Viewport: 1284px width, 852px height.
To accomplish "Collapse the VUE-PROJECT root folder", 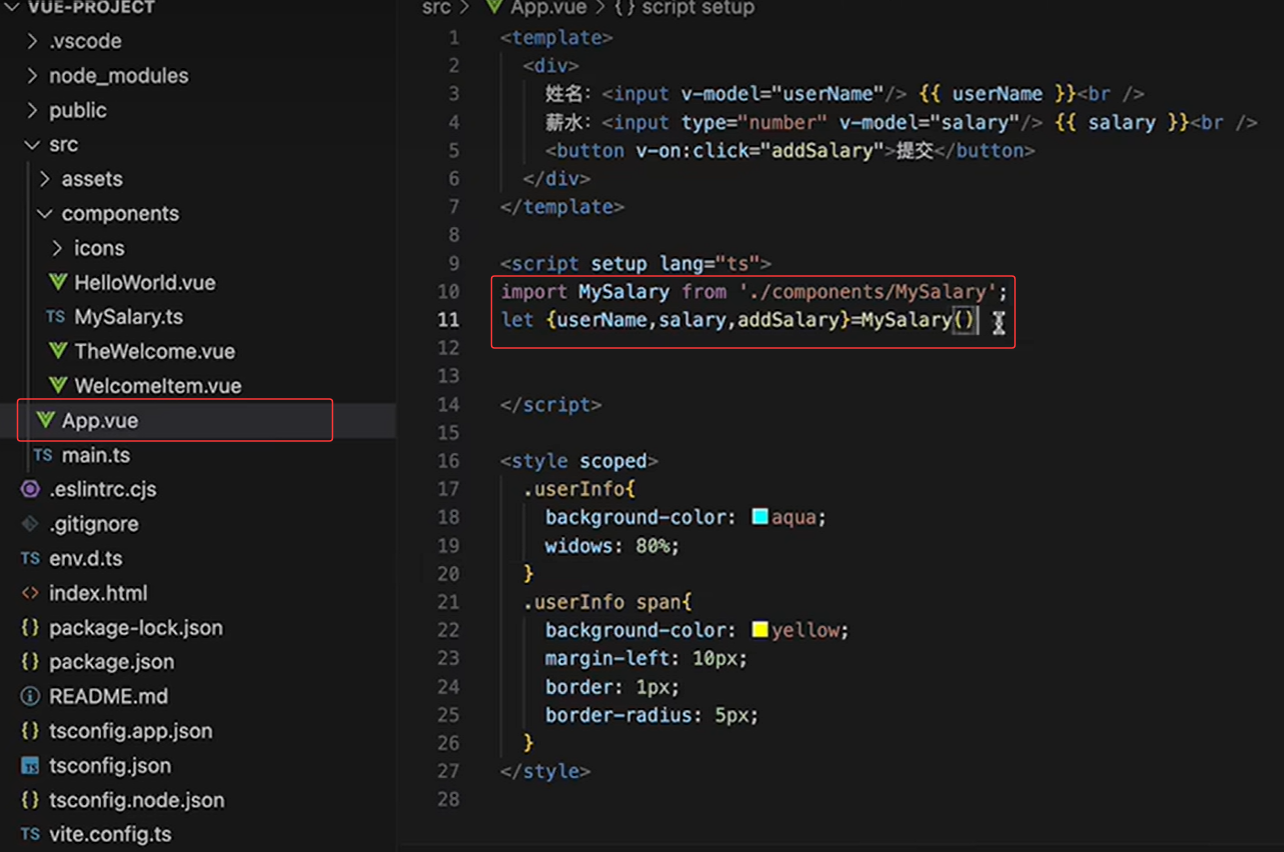I will coord(13,7).
